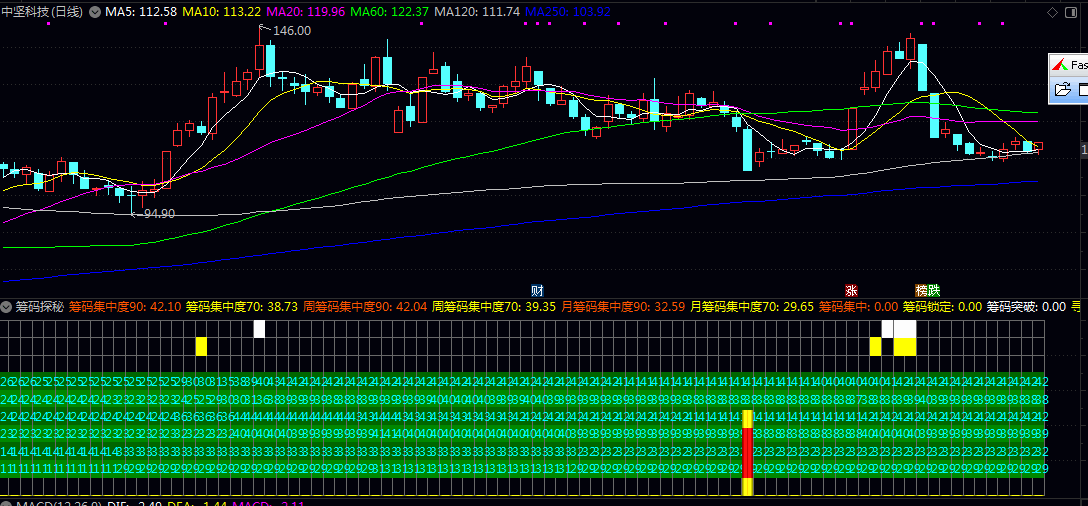
Task: Click the 周筹码集中度90: 42.04 value
Action: 364,306
